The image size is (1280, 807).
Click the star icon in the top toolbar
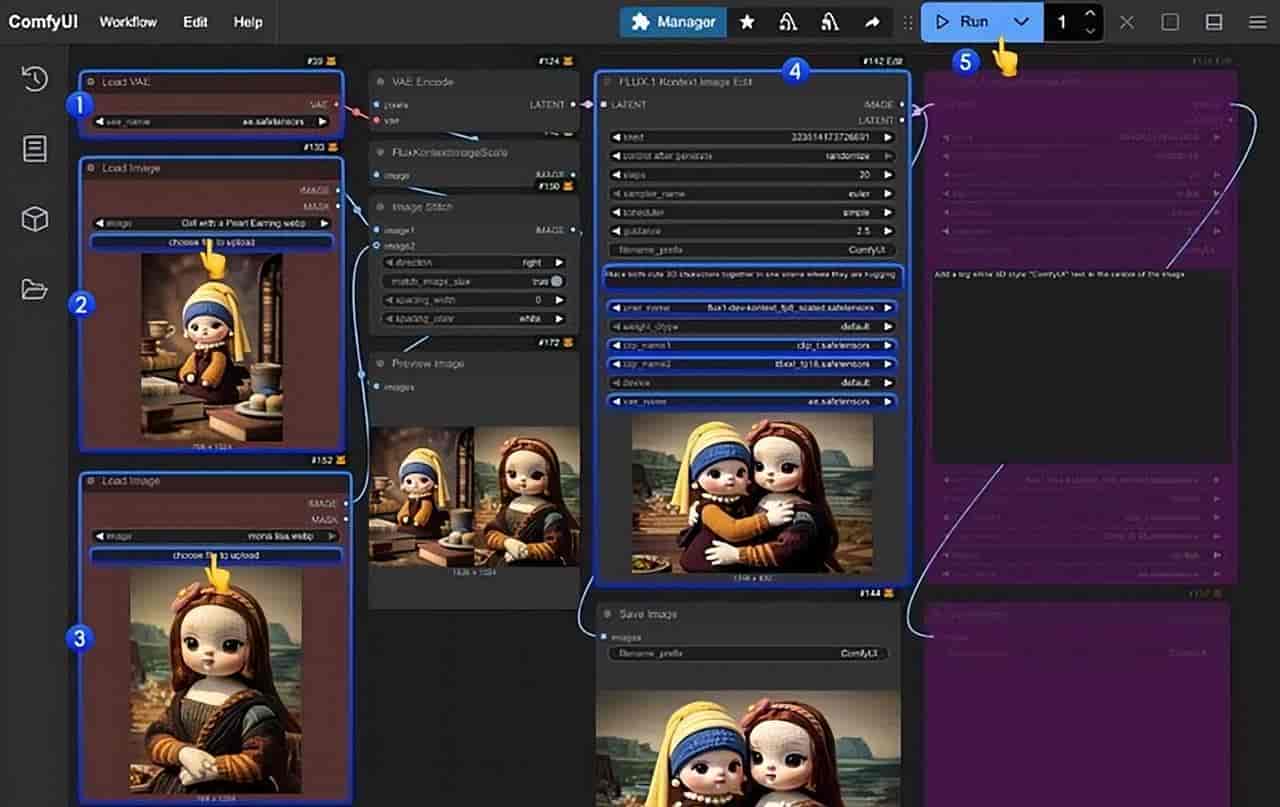click(x=747, y=22)
